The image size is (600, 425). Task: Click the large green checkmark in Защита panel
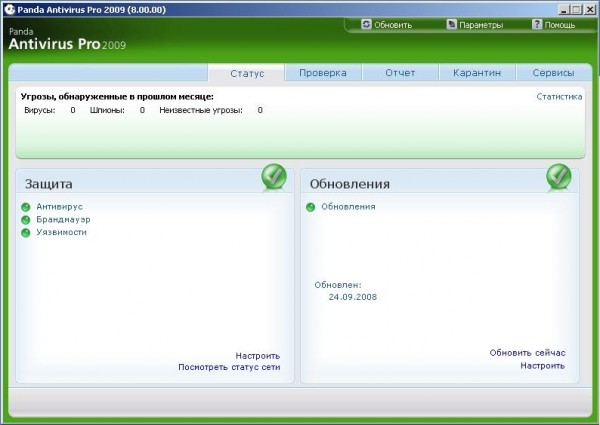click(274, 177)
